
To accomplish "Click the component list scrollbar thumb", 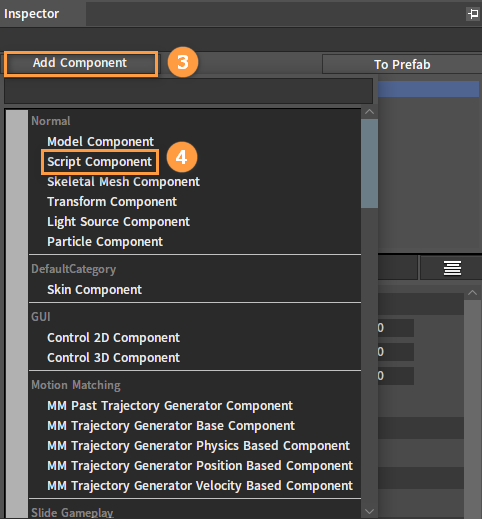I will click(x=369, y=163).
